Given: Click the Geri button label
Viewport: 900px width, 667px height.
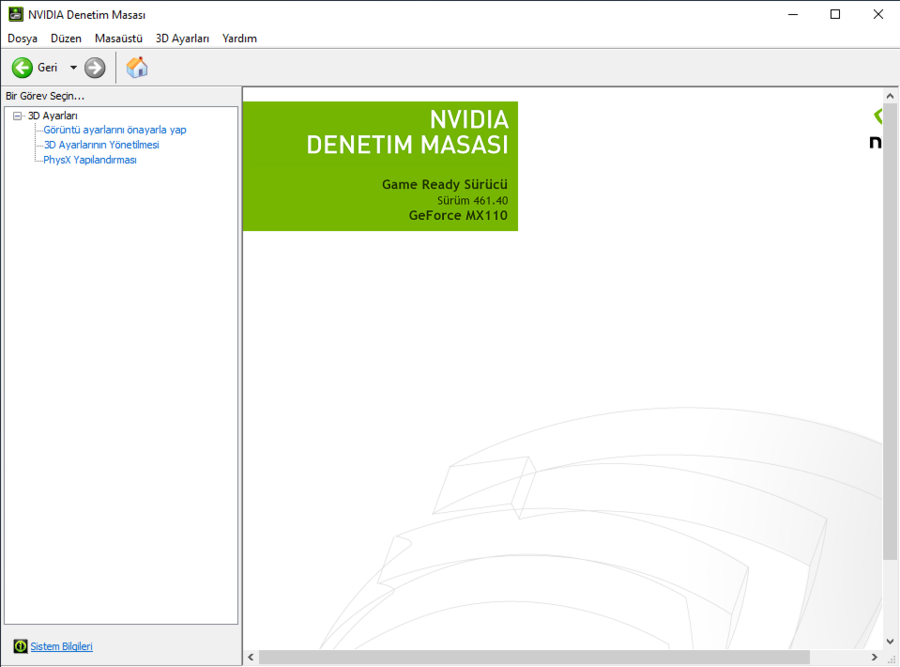Looking at the screenshot, I should pos(48,68).
